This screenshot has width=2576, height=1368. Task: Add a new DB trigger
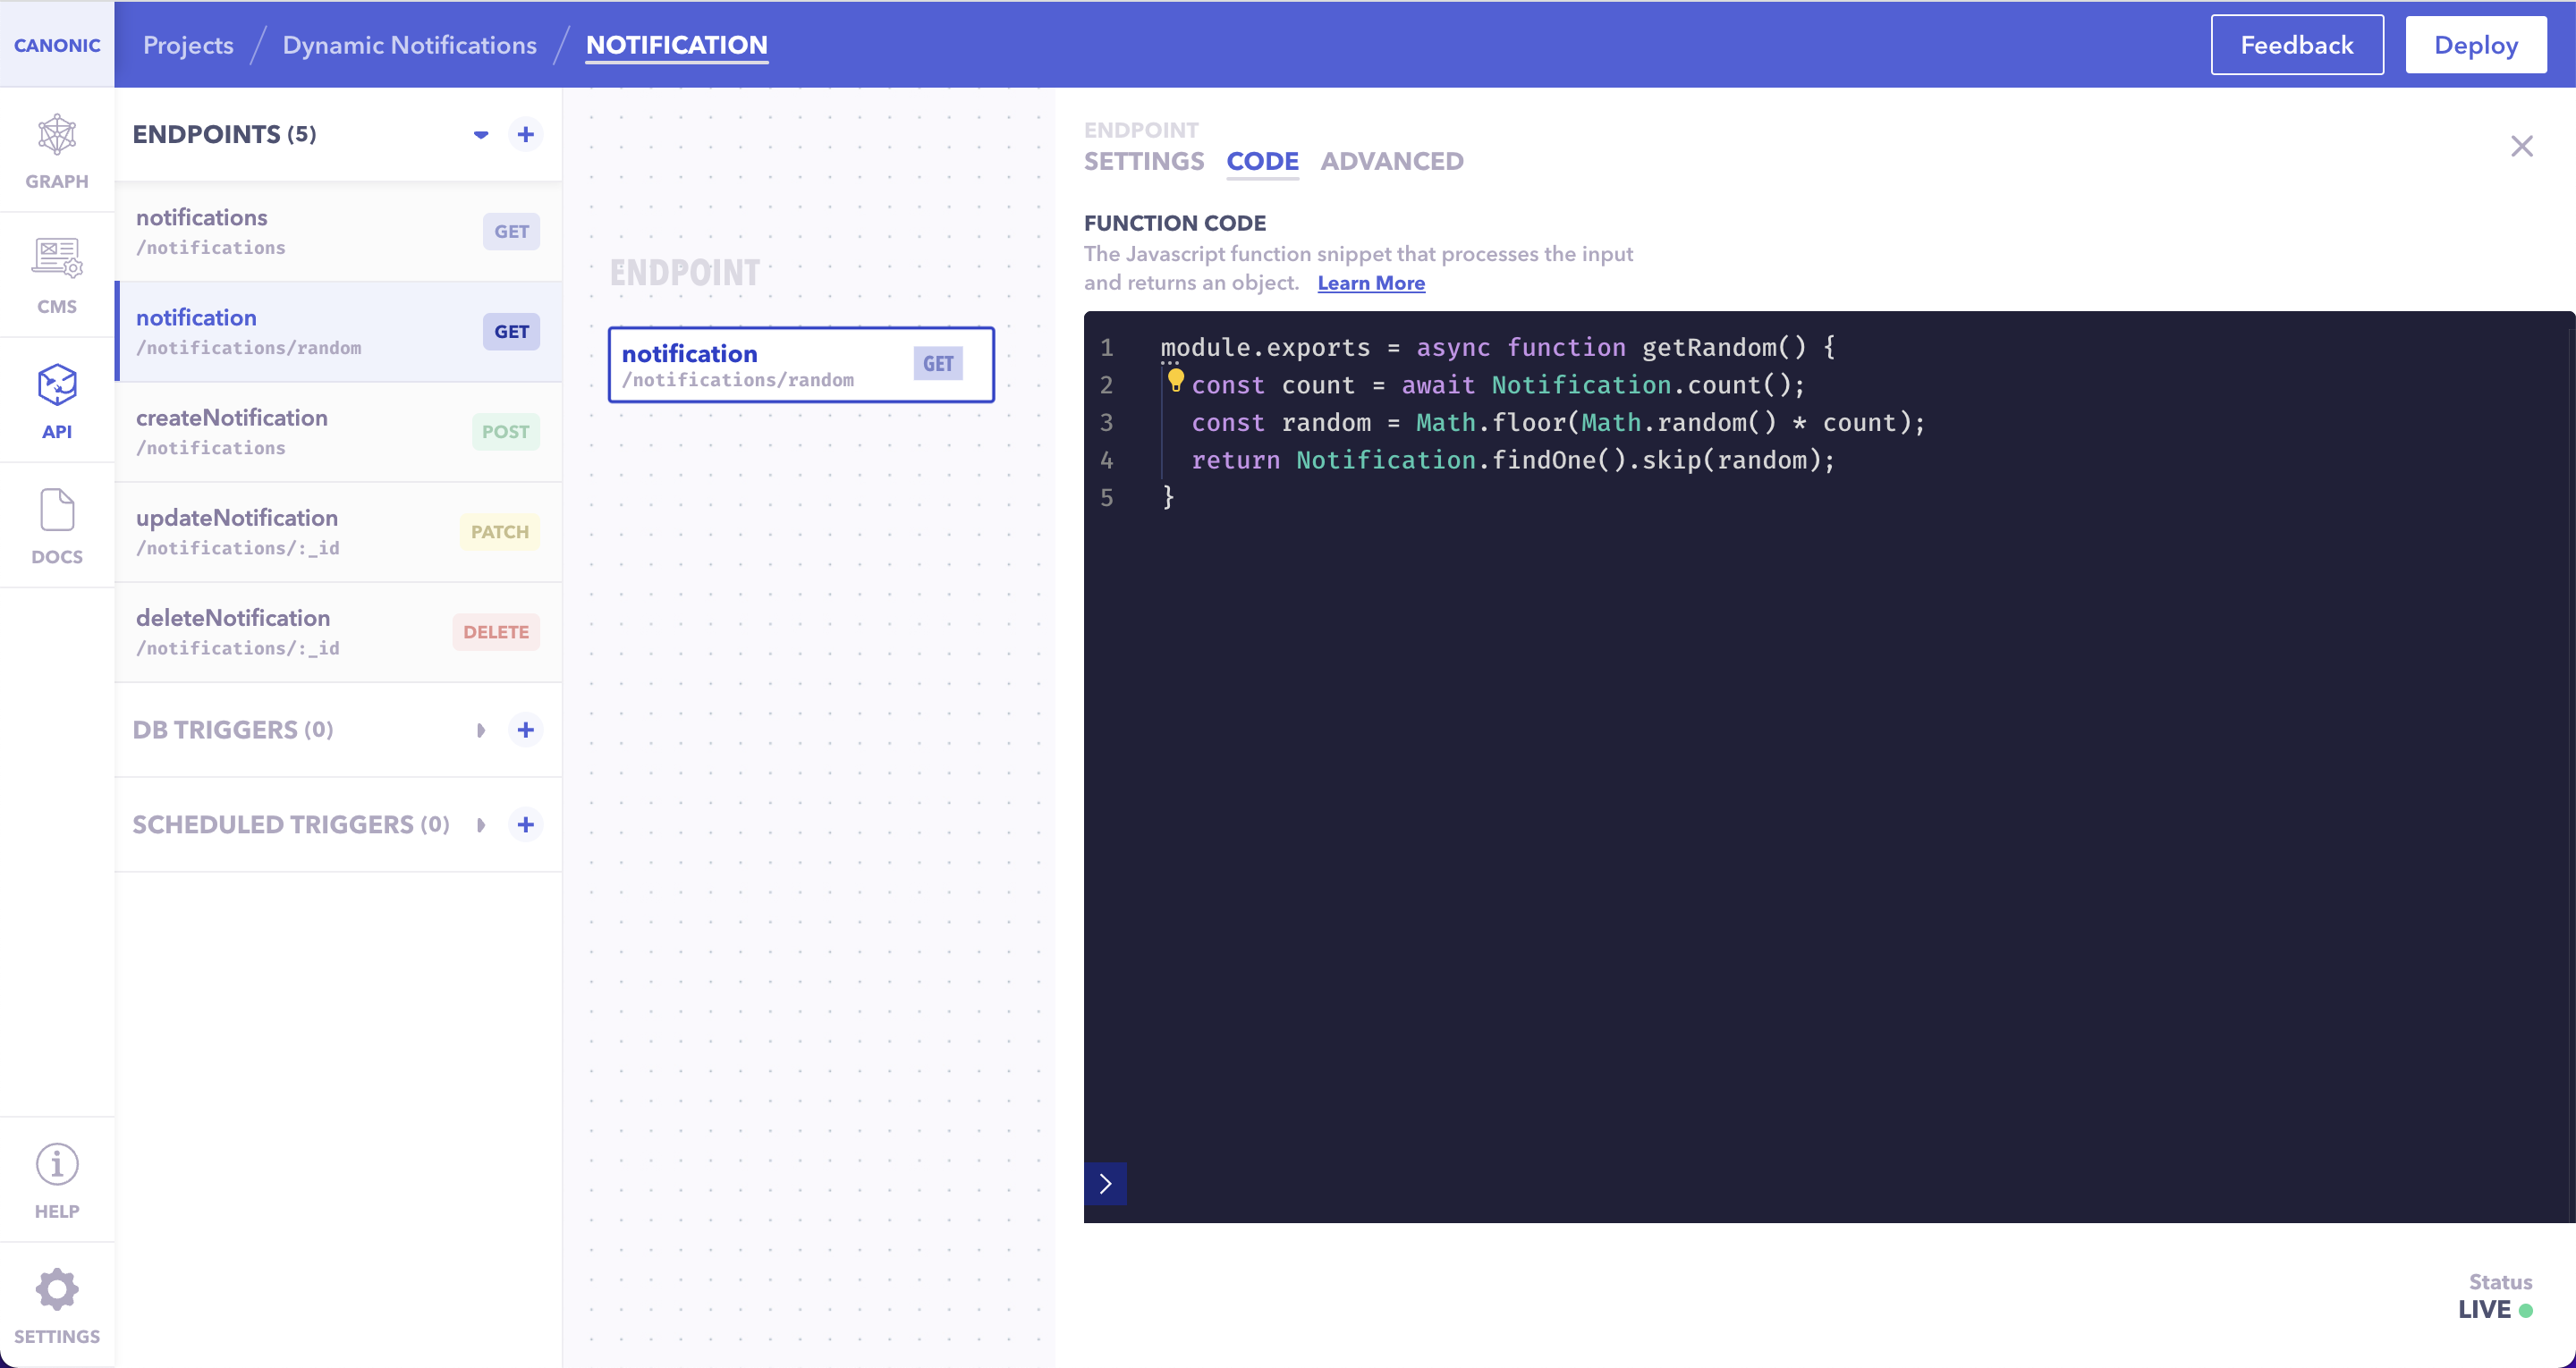(x=525, y=730)
